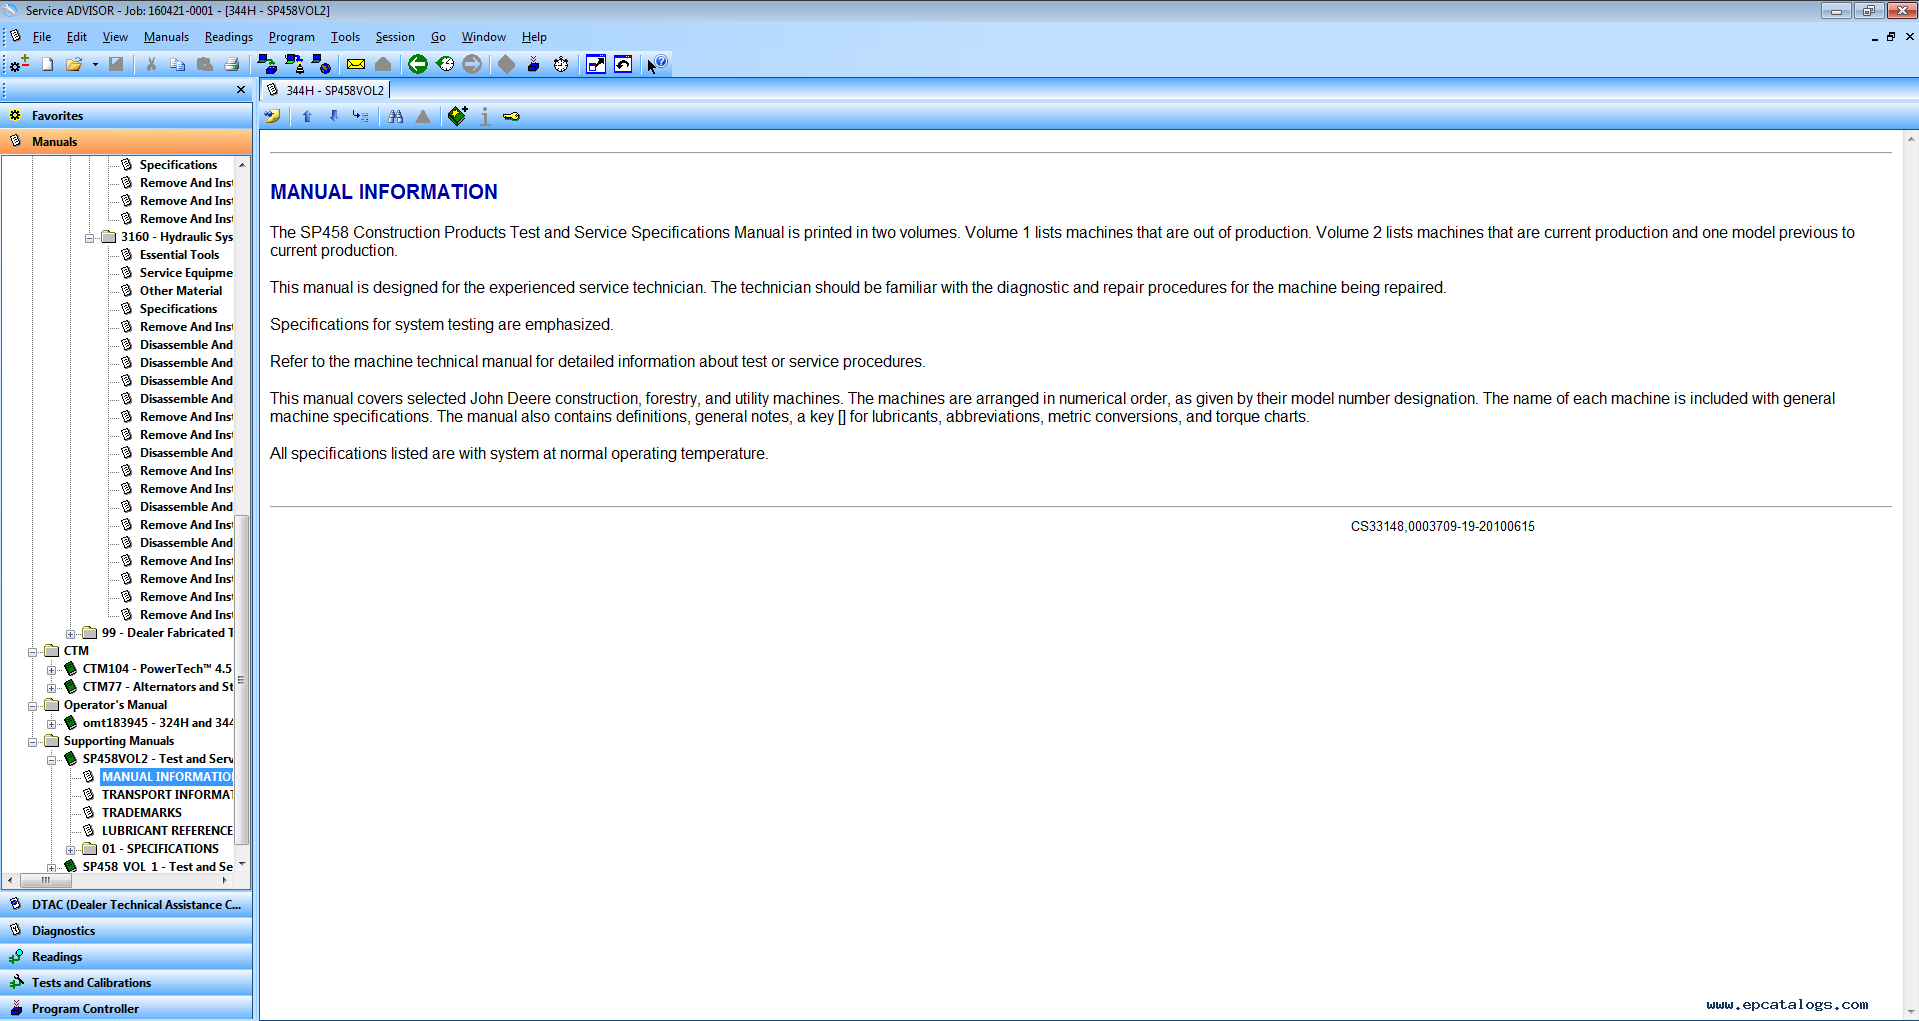
Task: Select TRADEMARKS in the manuals tree
Action: click(x=141, y=813)
